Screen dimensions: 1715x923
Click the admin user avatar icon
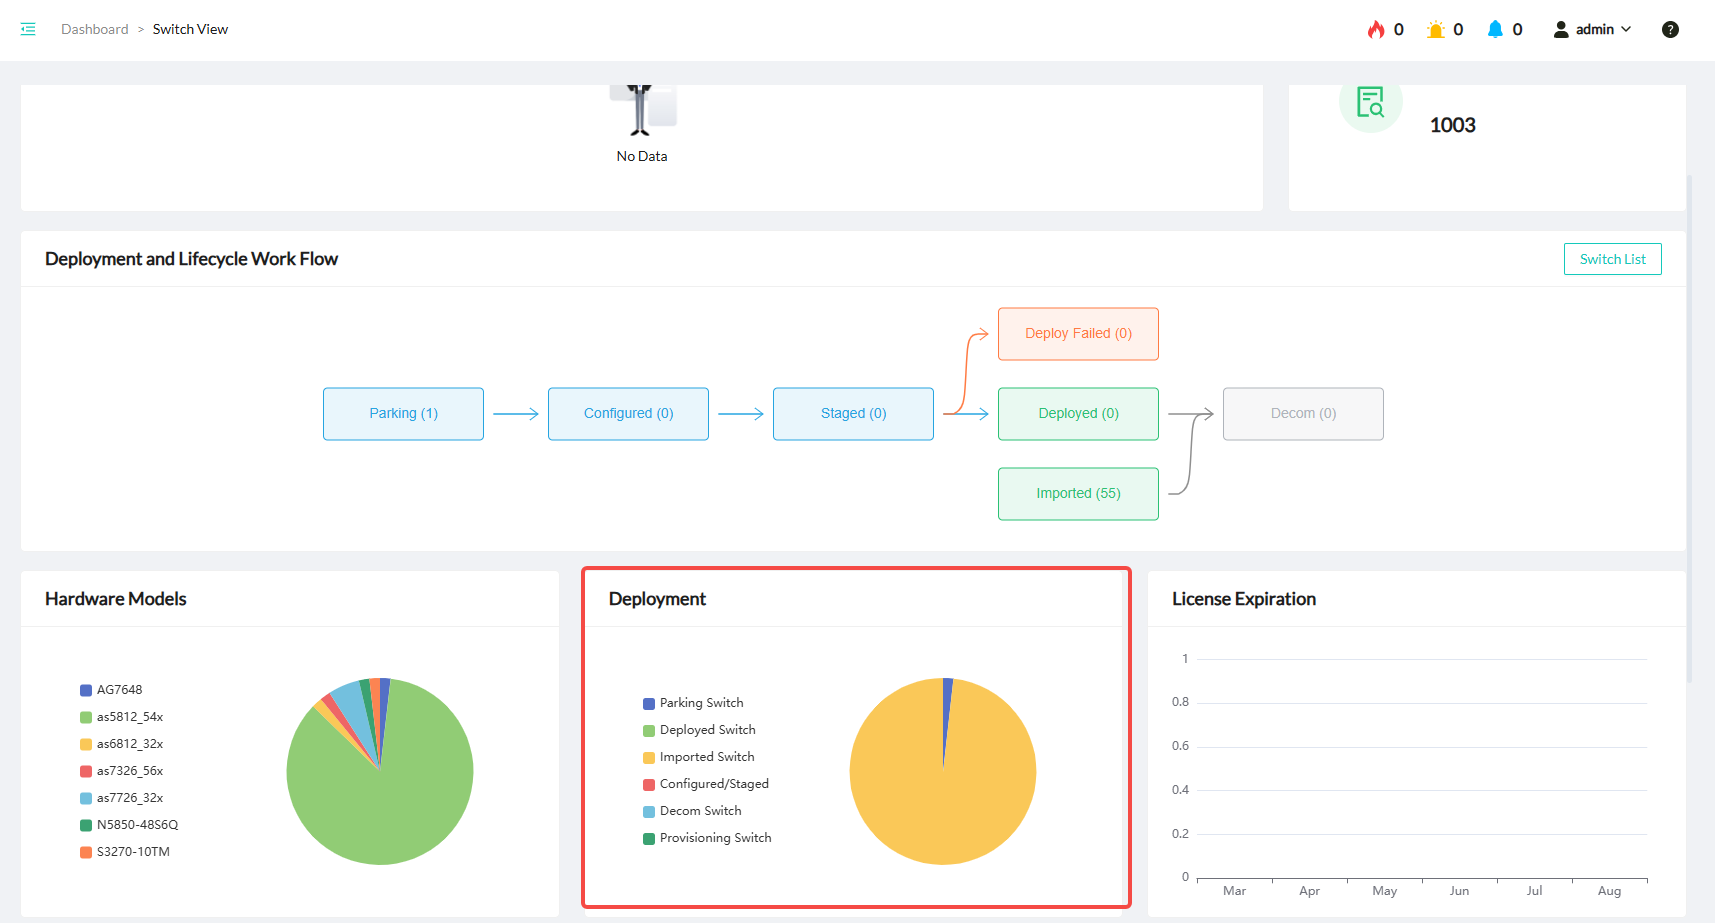point(1561,29)
